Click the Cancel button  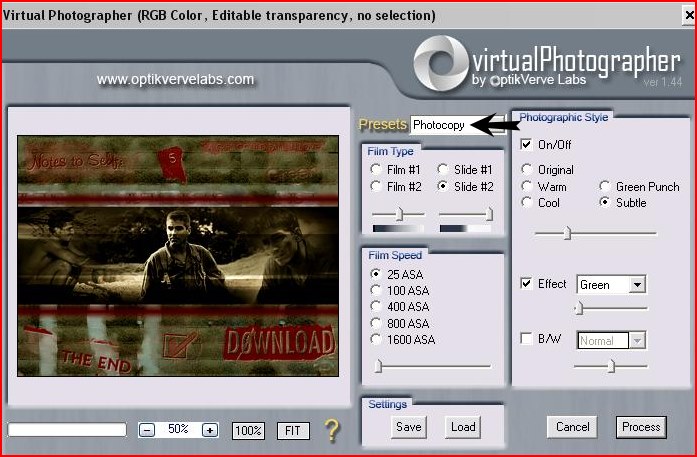pos(572,427)
